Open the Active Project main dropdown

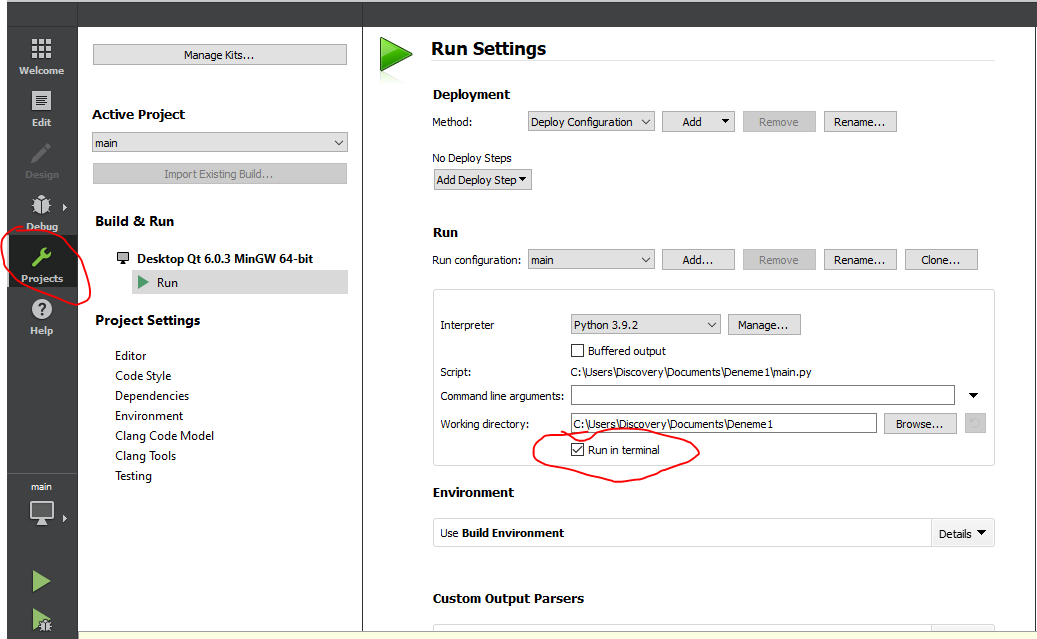pos(220,143)
